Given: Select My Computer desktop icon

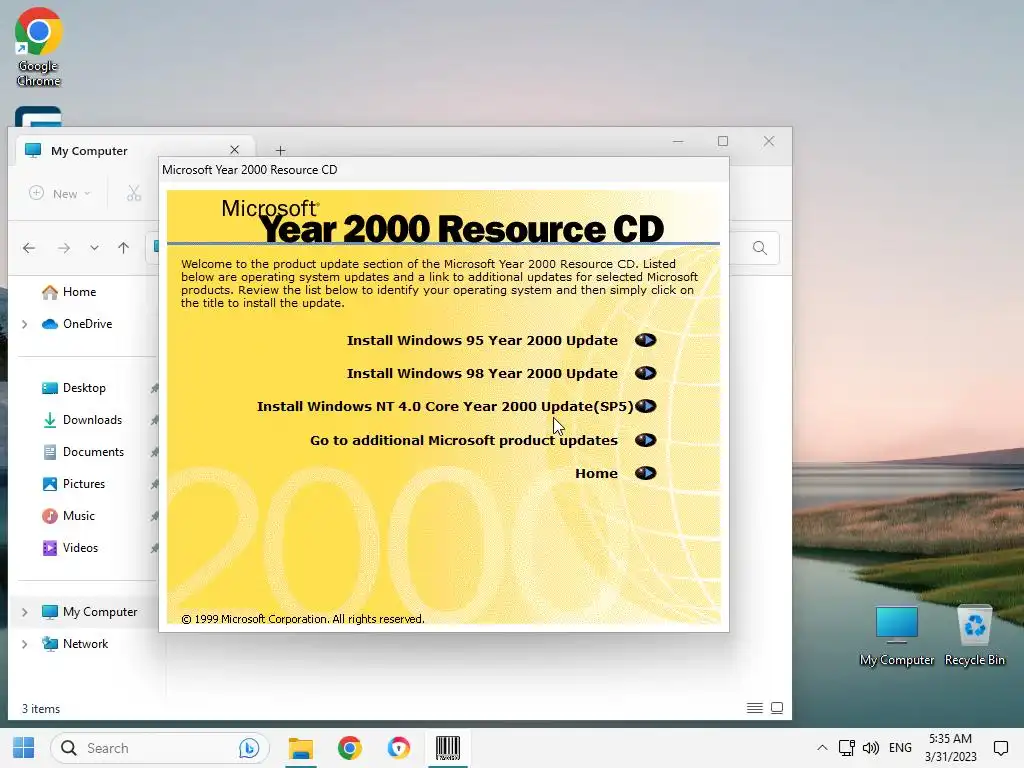Looking at the screenshot, I should coord(897,636).
